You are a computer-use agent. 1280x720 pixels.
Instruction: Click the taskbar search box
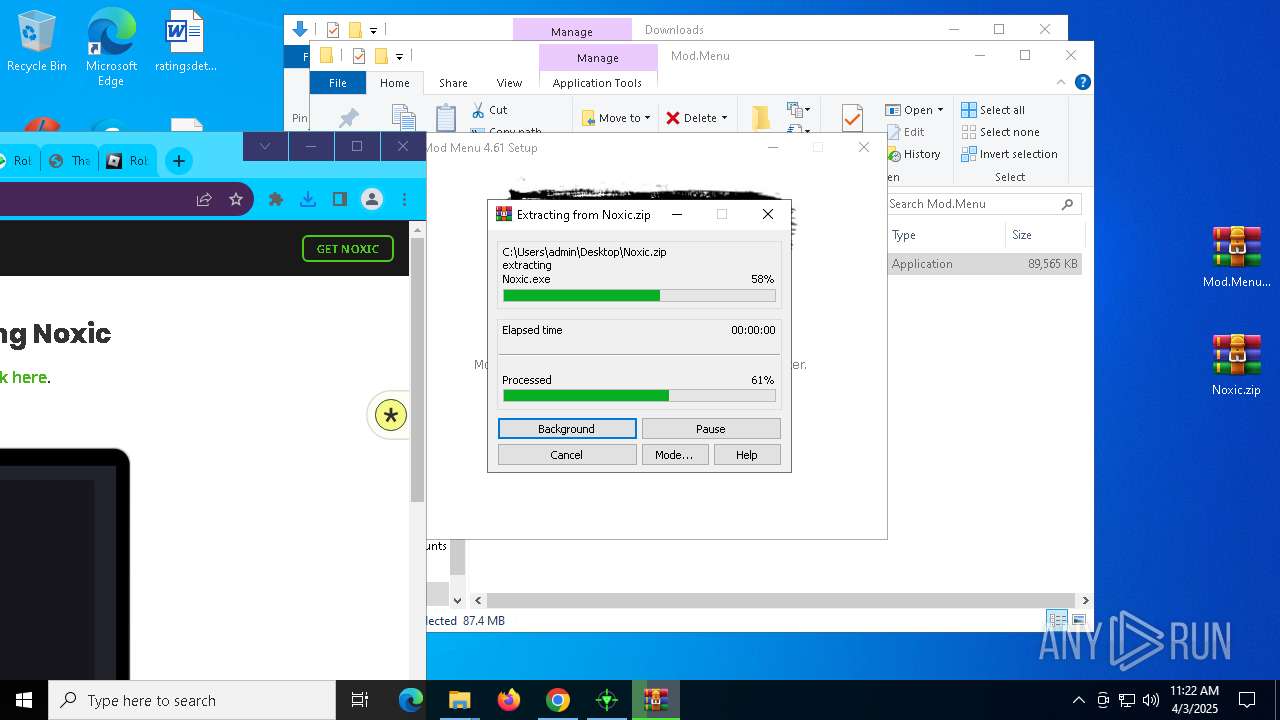click(192, 700)
